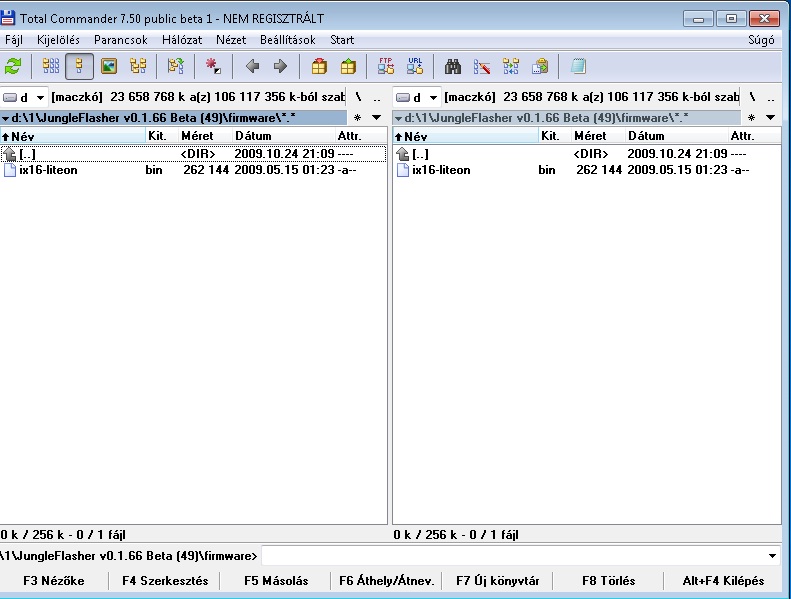
Task: Open the left panel drive dropdown
Action: coord(26,98)
